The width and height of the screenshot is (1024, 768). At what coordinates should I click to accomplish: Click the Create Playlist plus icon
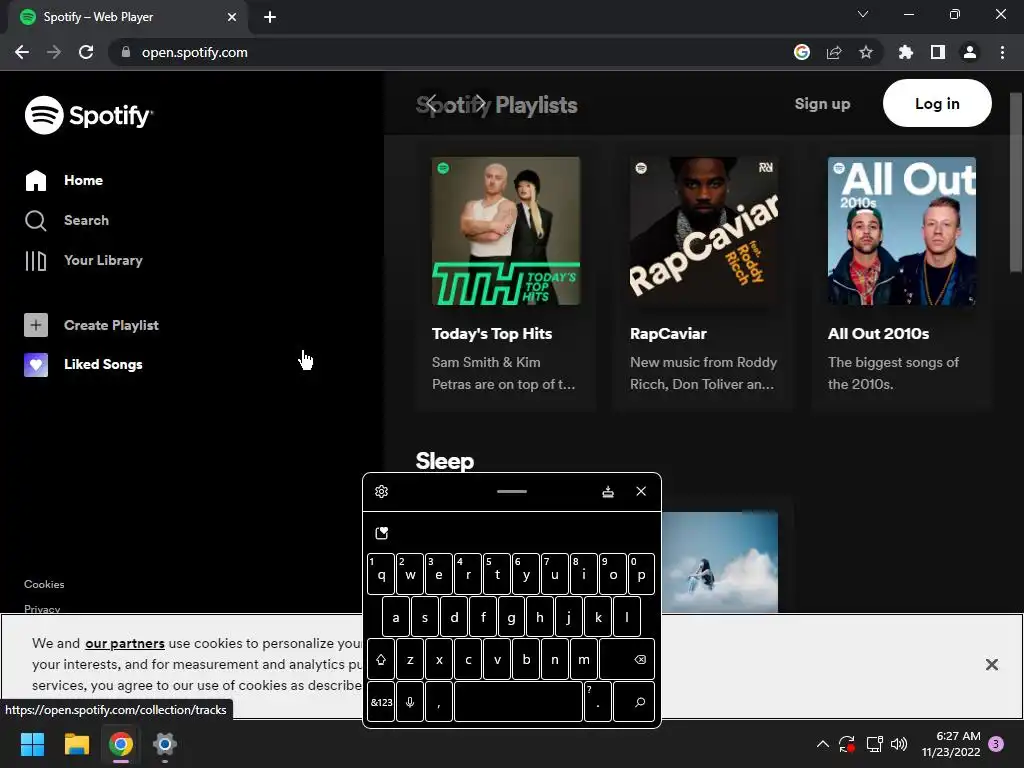(36, 325)
